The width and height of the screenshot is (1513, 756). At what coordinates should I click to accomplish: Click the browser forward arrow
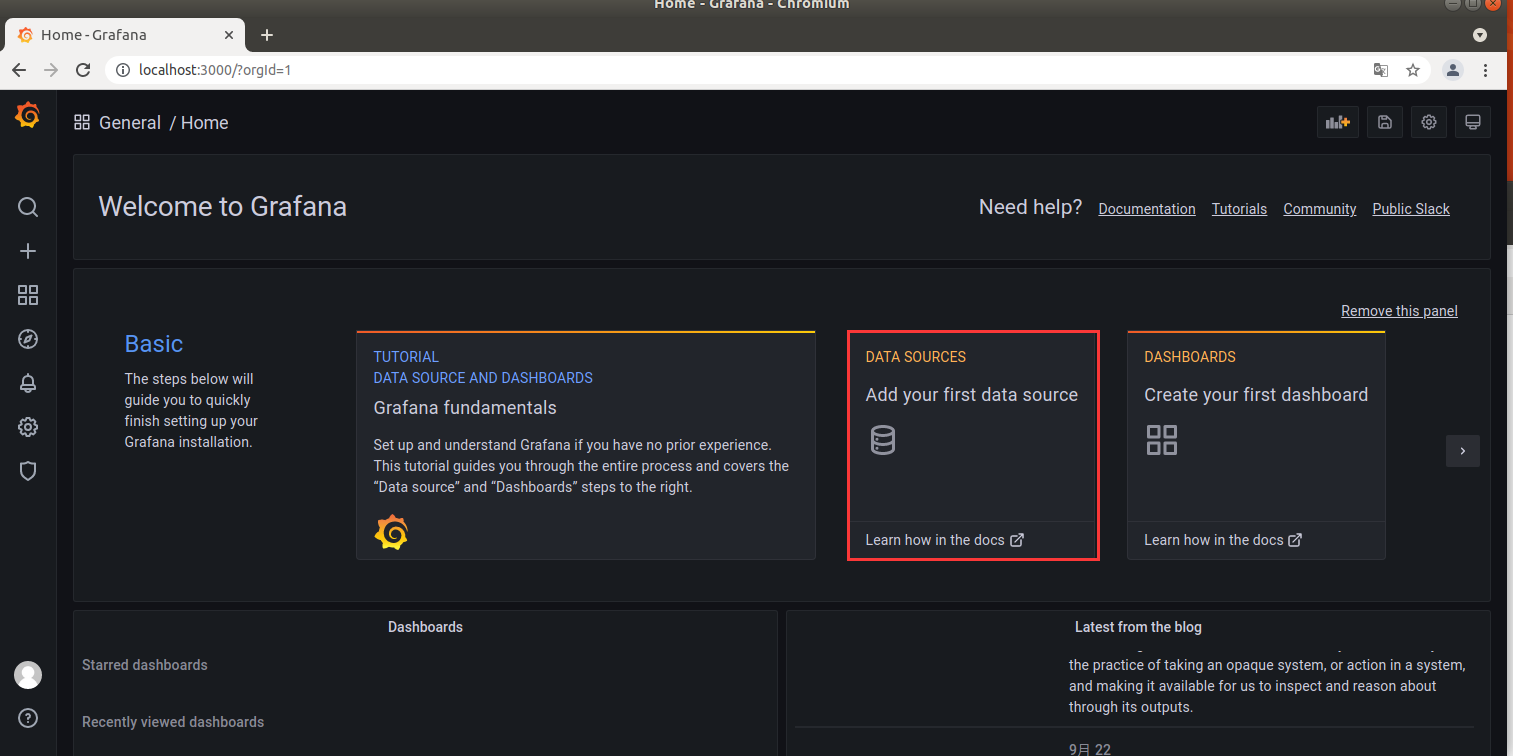click(x=52, y=70)
